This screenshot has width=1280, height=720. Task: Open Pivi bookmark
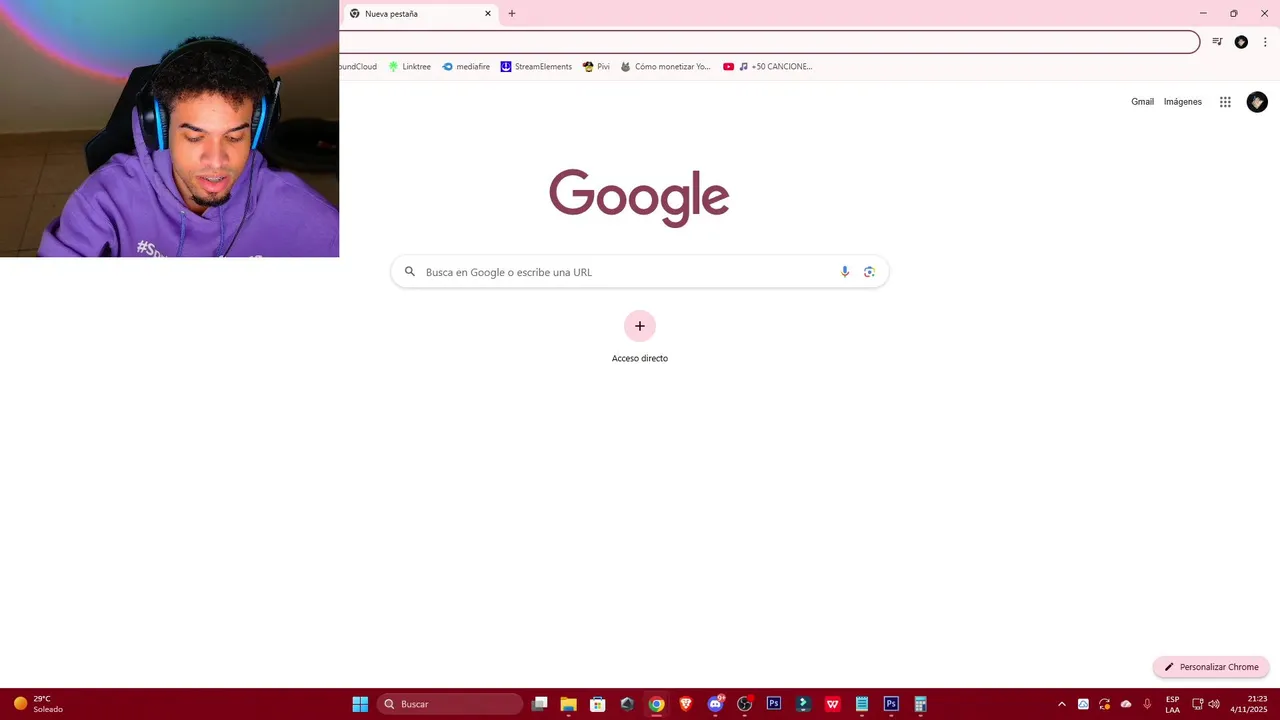(x=596, y=67)
